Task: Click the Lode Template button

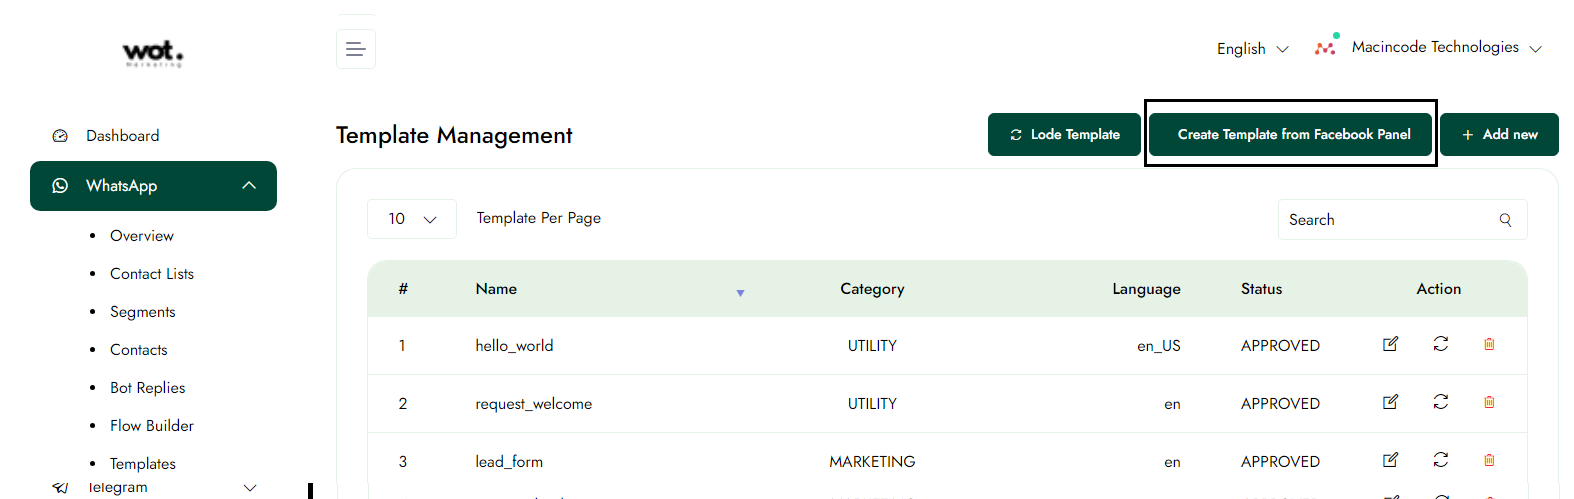Action: (x=1064, y=135)
